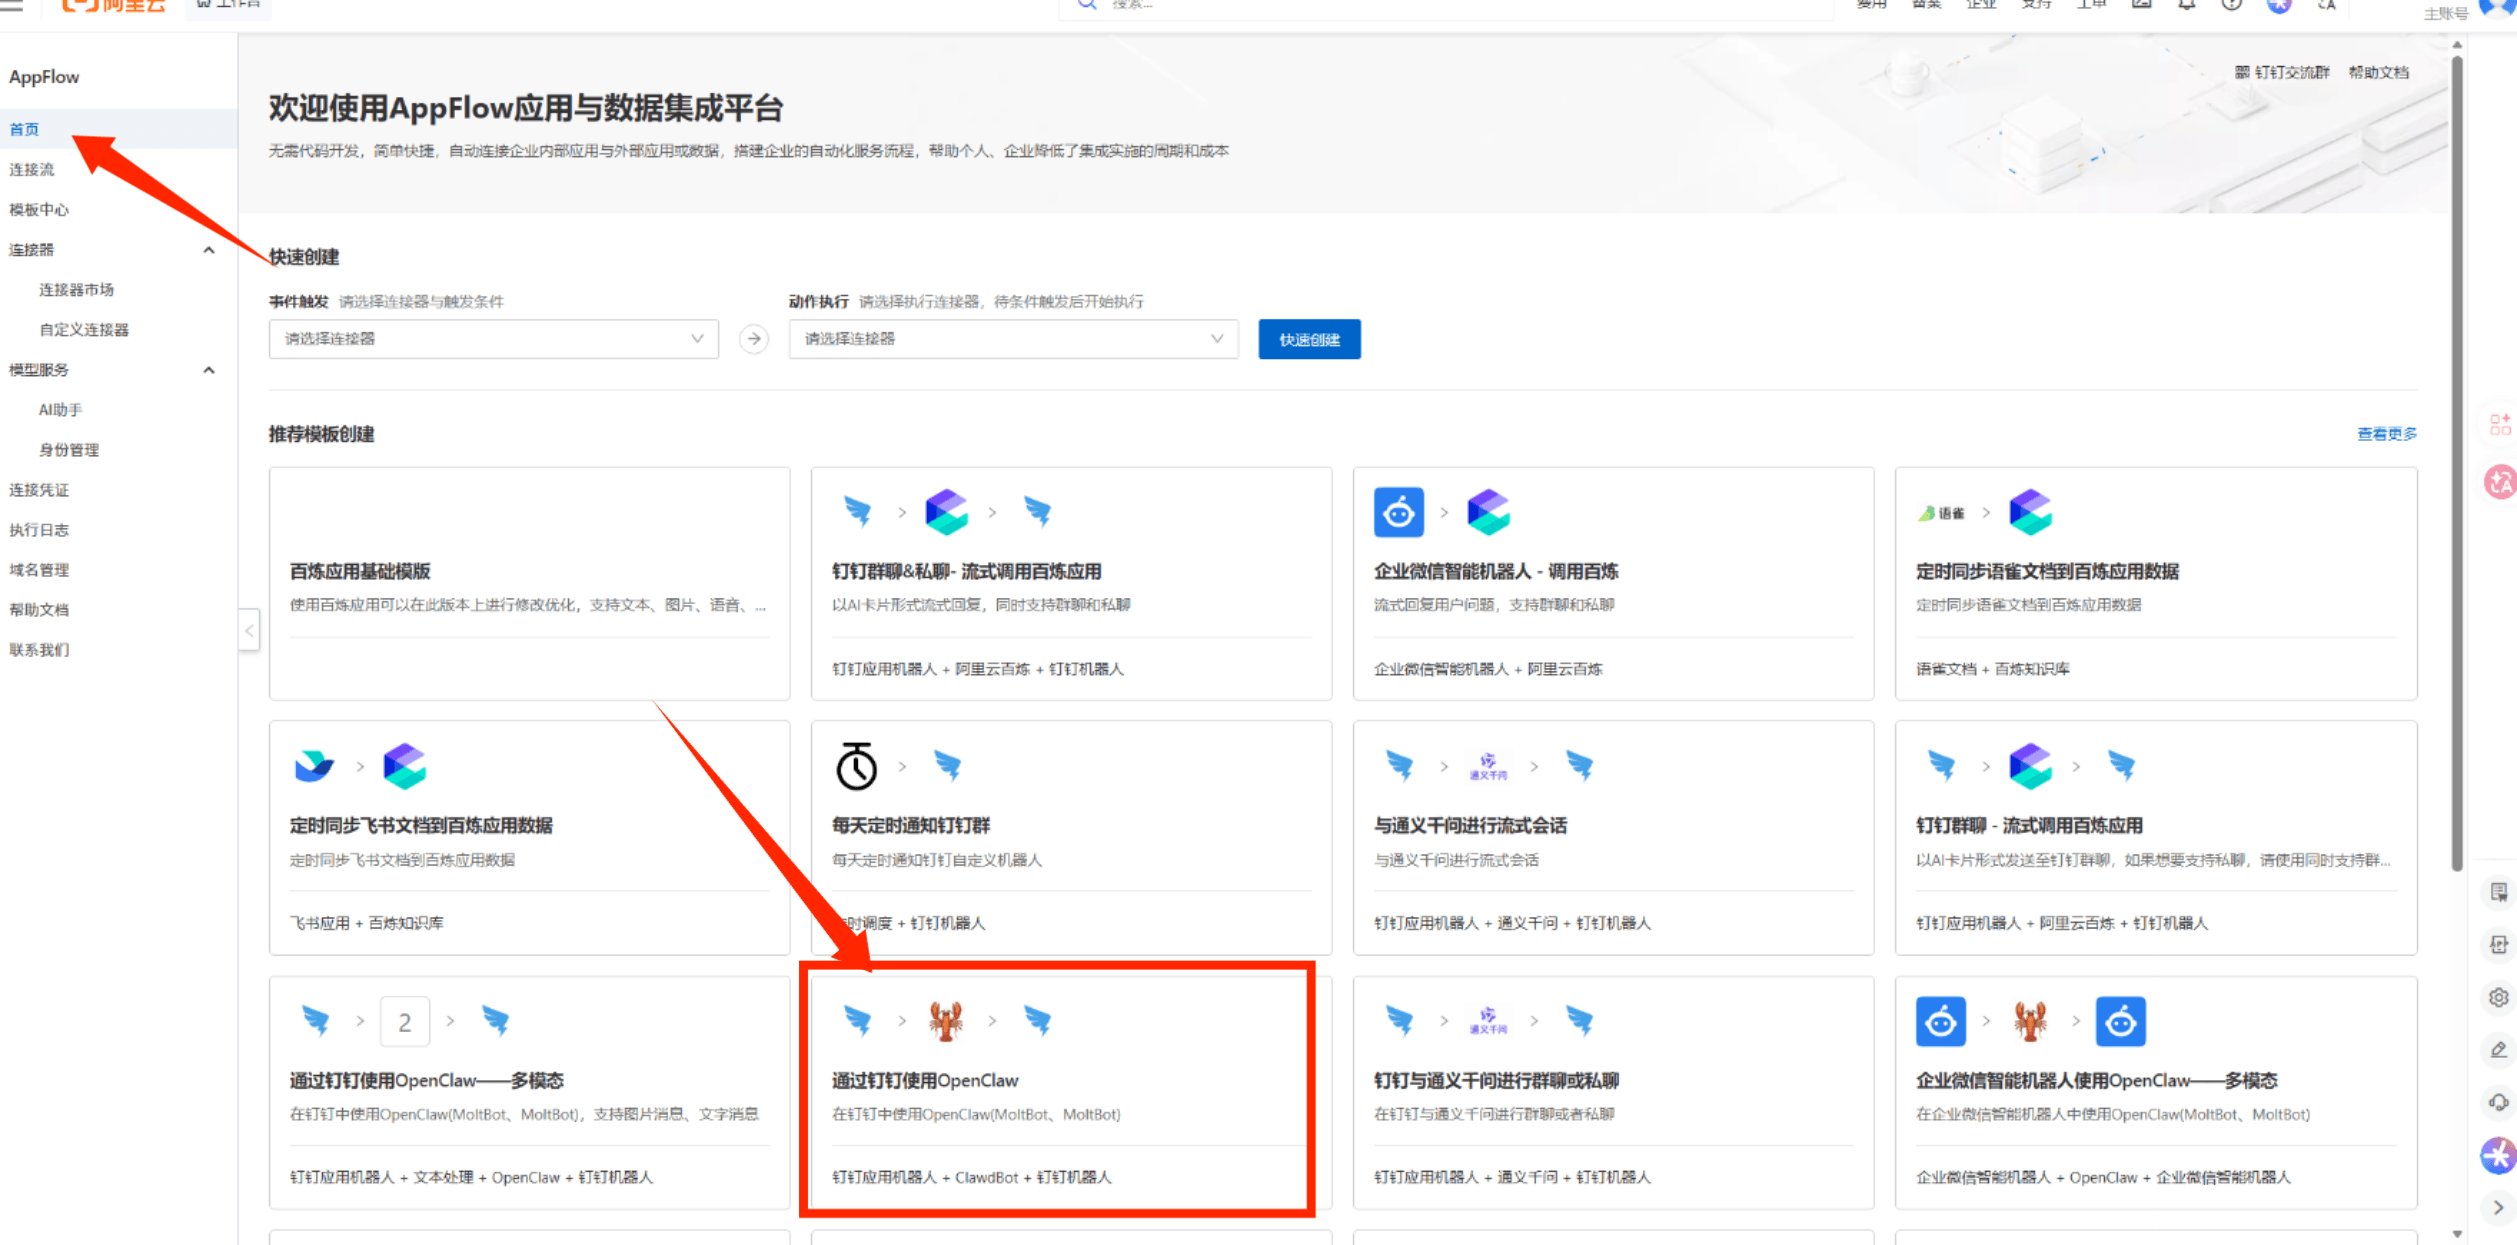This screenshot has width=2517, height=1245.
Task: Click the WeCom robot icon on enterprise card
Action: point(1398,512)
